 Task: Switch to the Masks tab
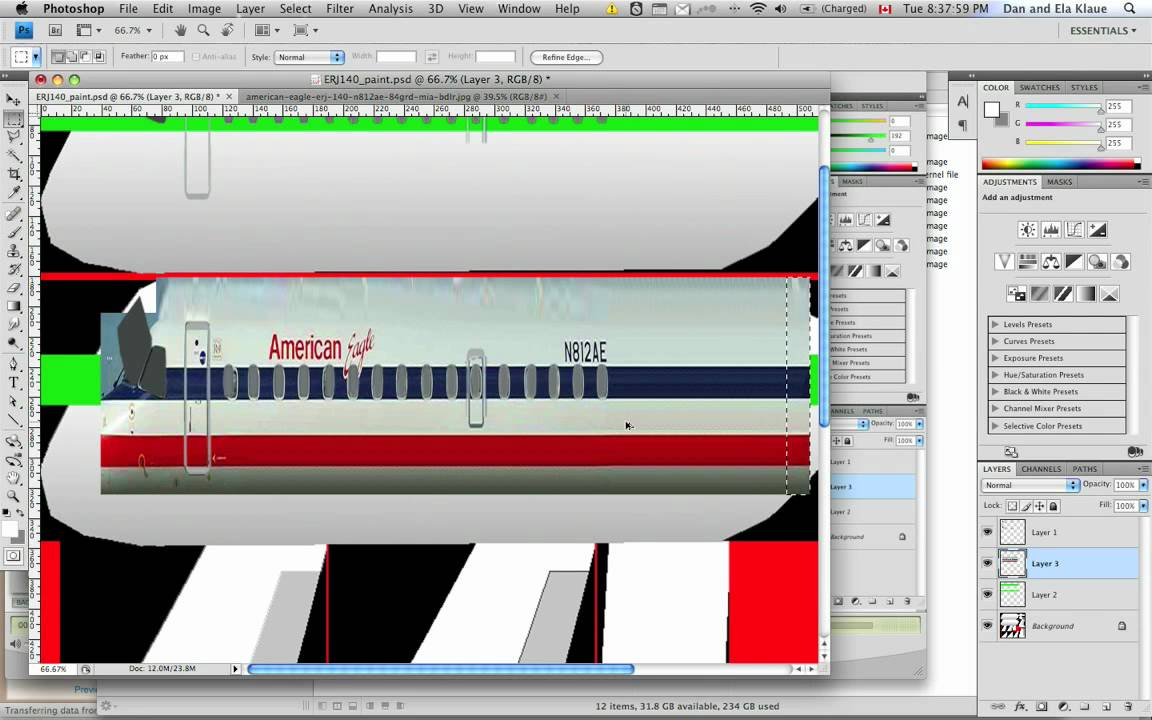tap(1059, 182)
